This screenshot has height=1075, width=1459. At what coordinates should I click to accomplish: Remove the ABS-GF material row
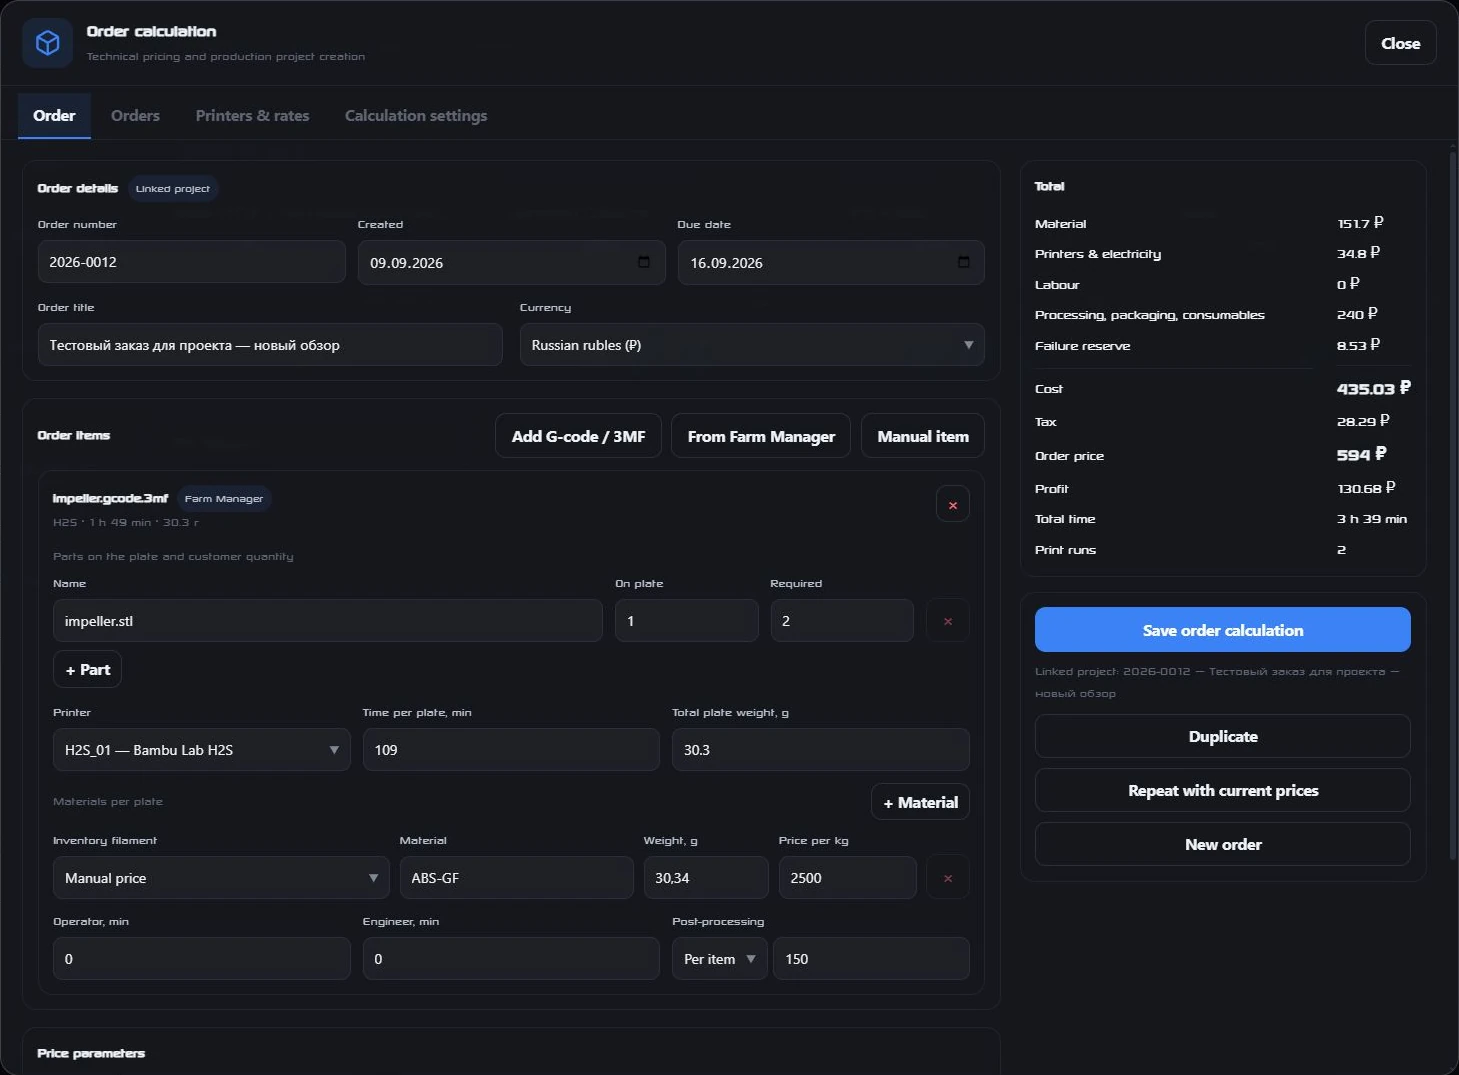click(x=947, y=878)
